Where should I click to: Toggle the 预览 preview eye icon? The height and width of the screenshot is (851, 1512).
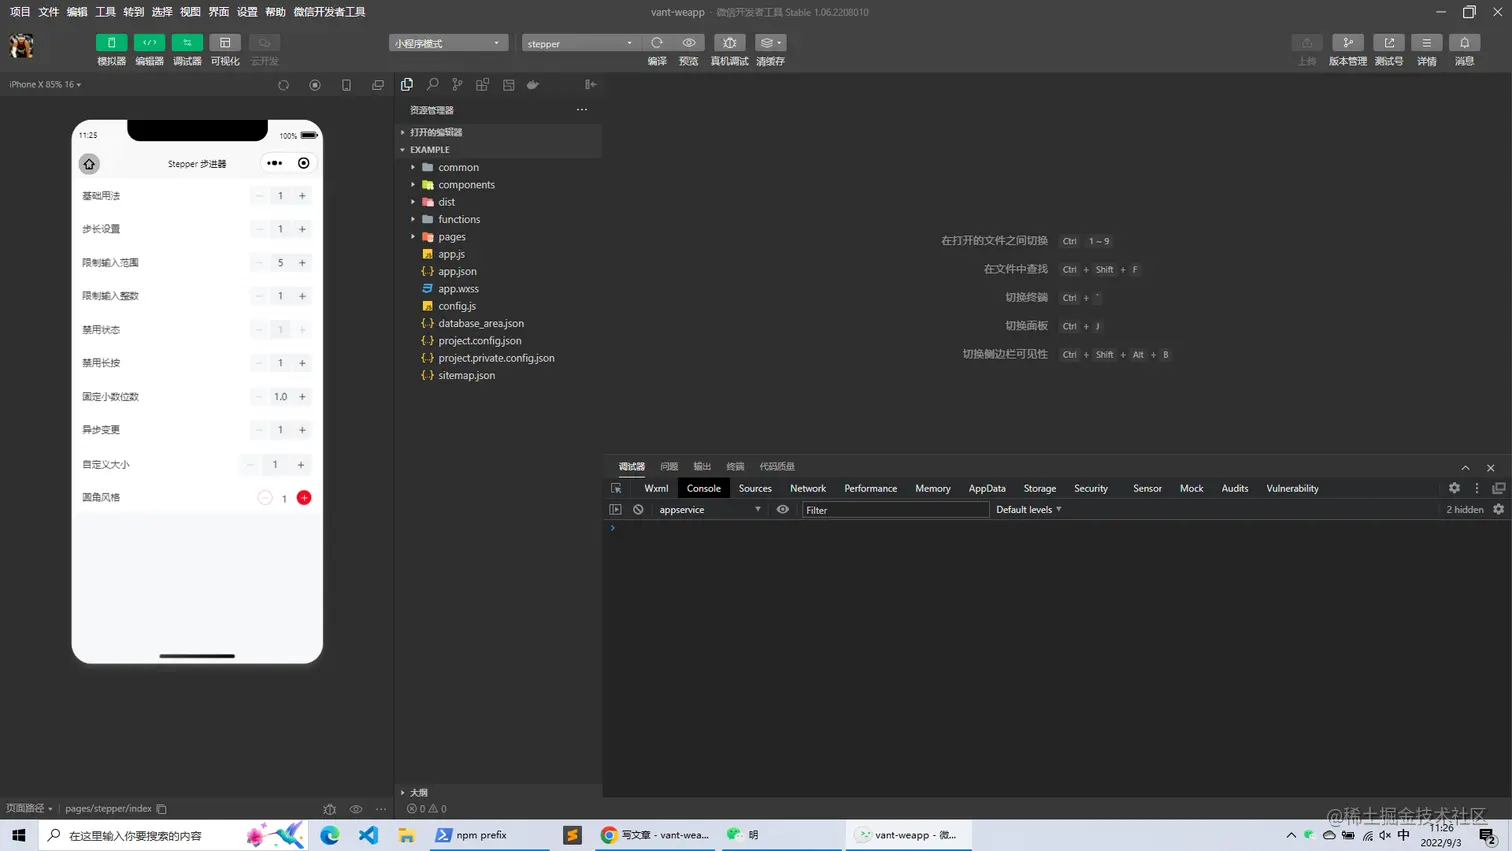(689, 43)
